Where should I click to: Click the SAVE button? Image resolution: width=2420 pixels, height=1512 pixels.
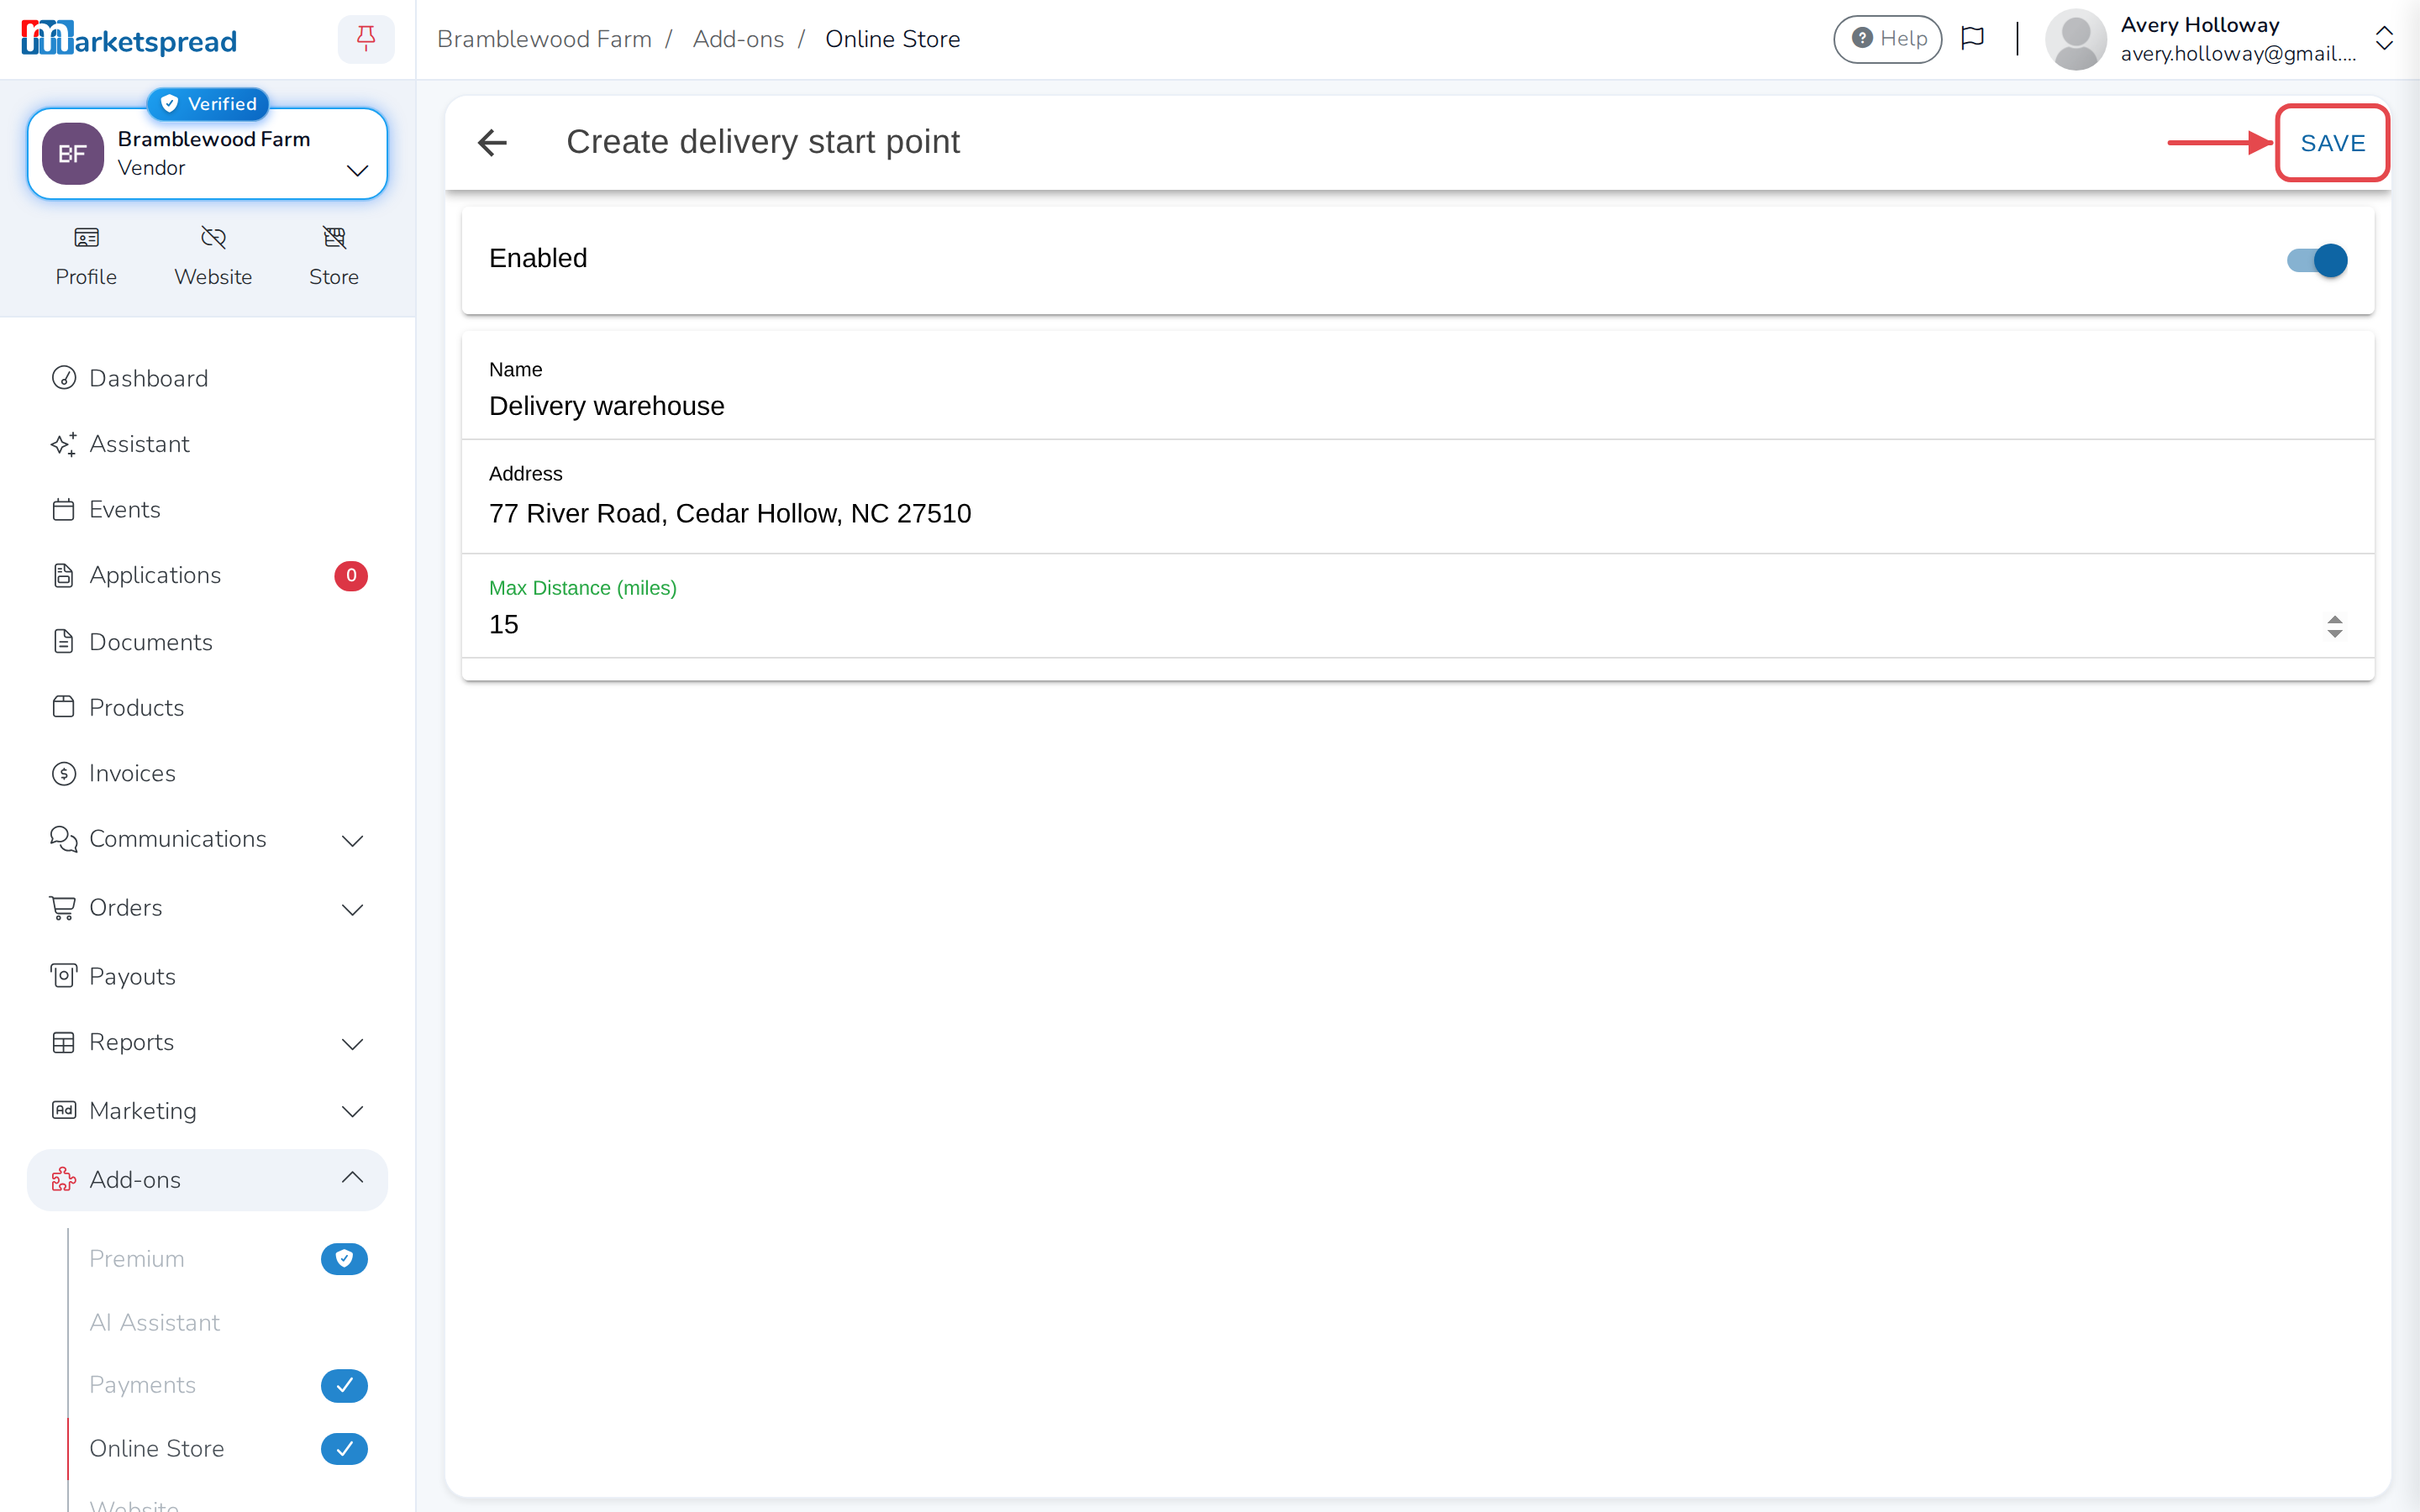tap(2332, 143)
